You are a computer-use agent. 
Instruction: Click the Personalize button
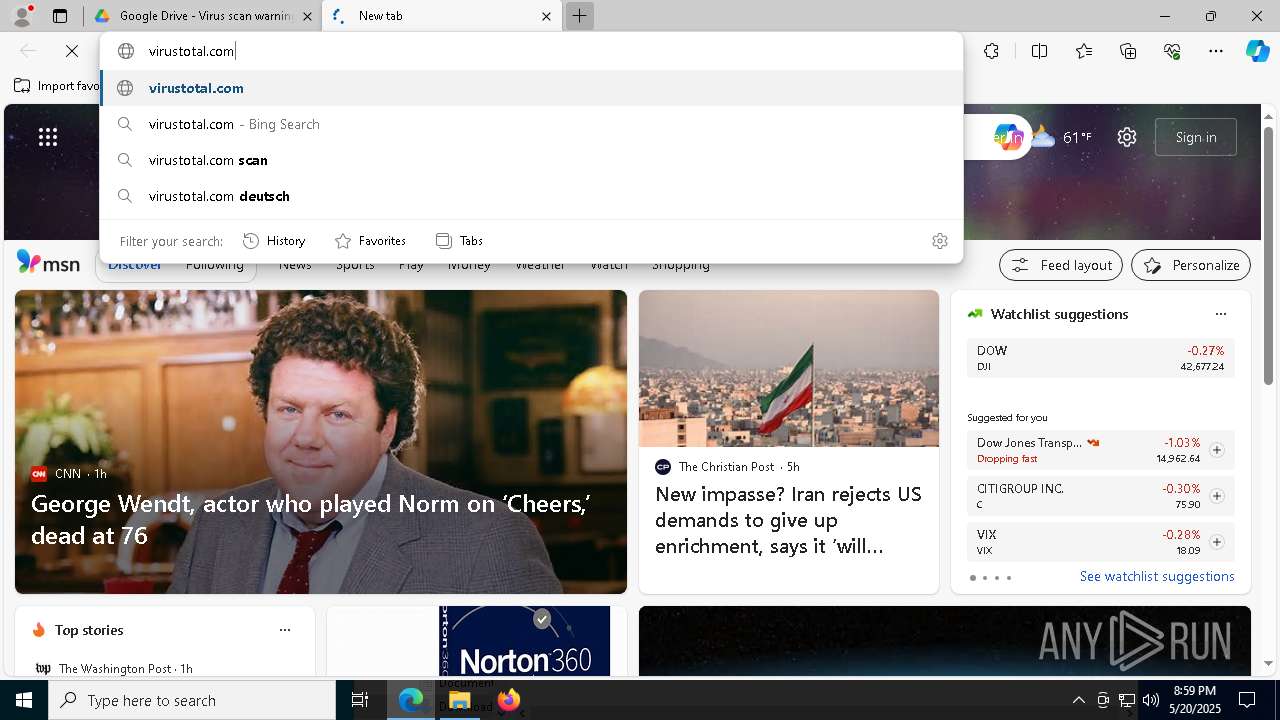point(1191,265)
